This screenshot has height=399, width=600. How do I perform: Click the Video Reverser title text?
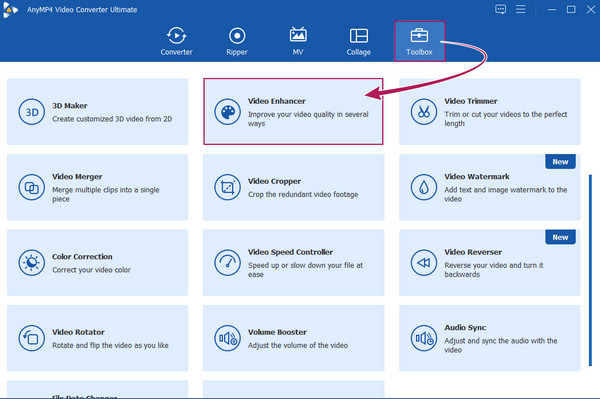(473, 252)
